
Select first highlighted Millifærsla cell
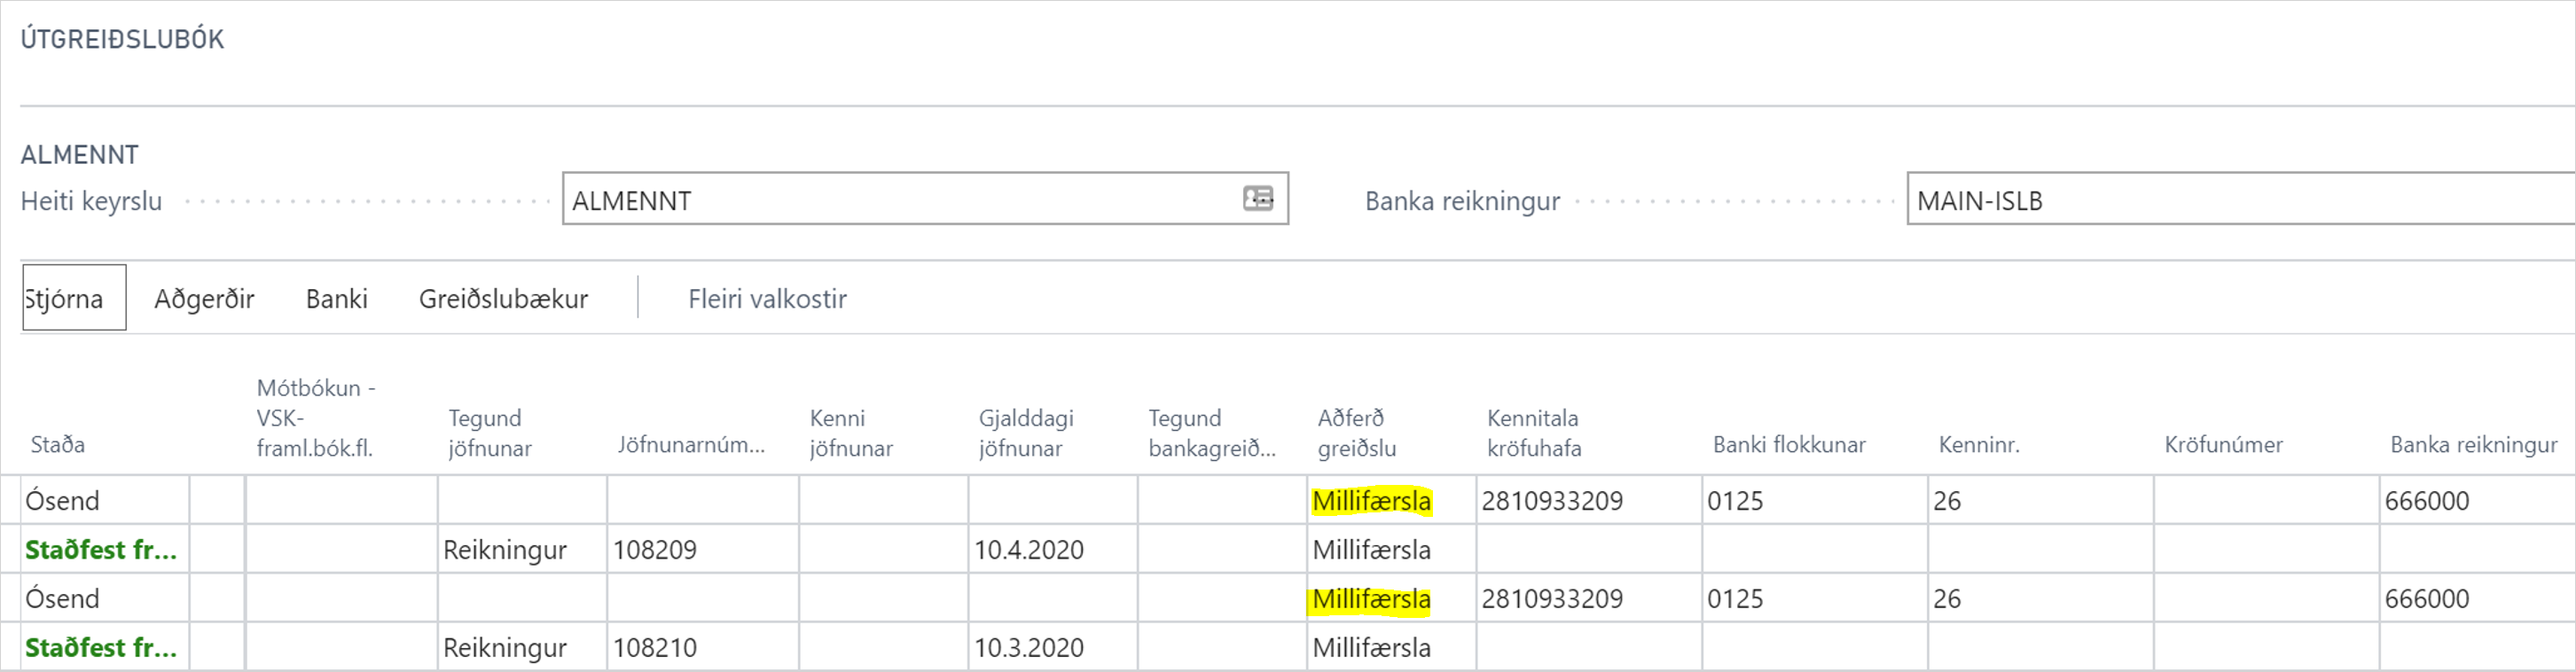(x=1371, y=501)
